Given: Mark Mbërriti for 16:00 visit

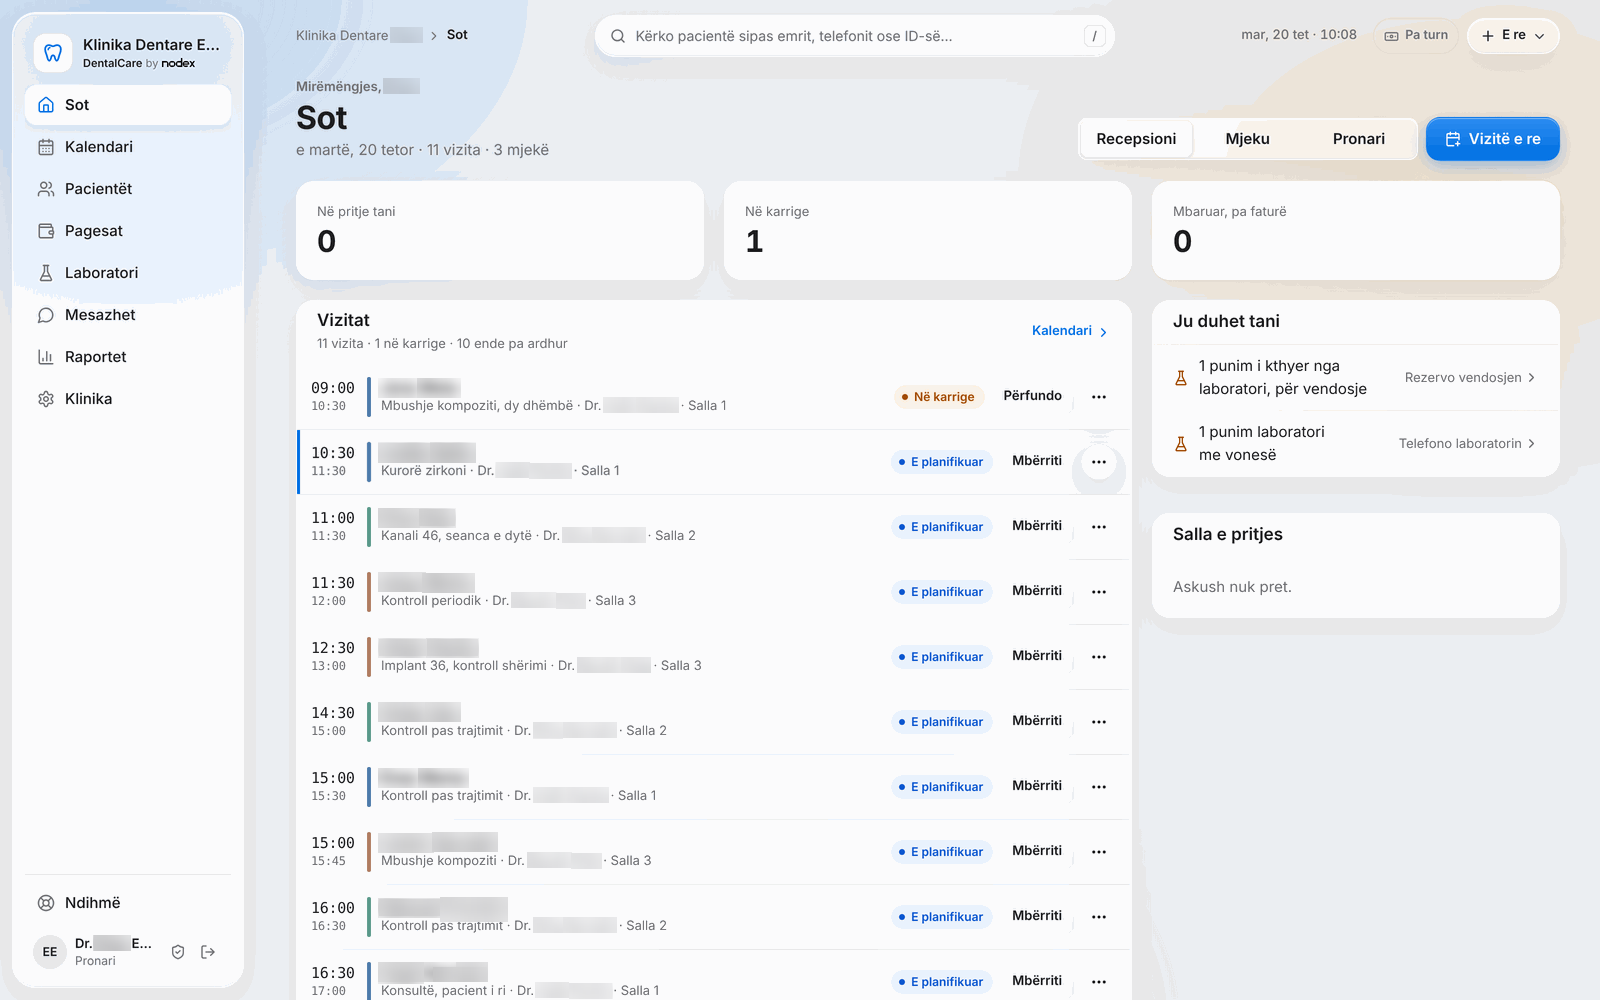Looking at the screenshot, I should tap(1037, 916).
